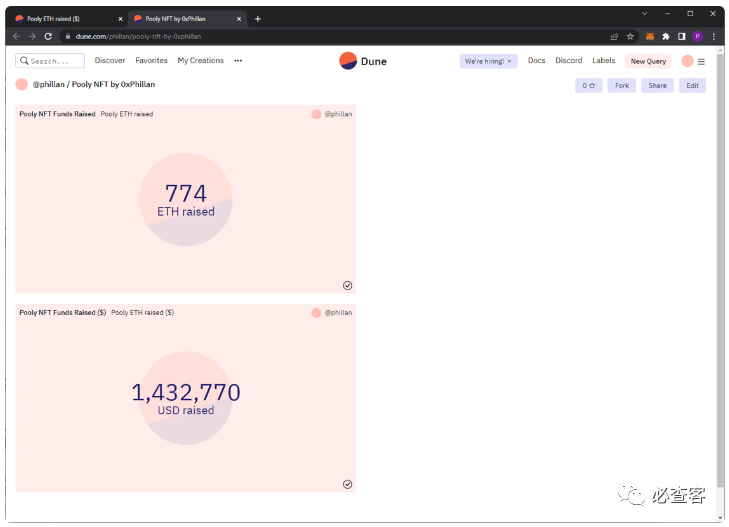729x527 pixels.
Task: Star the dashboard with 0 star button
Action: coord(589,86)
